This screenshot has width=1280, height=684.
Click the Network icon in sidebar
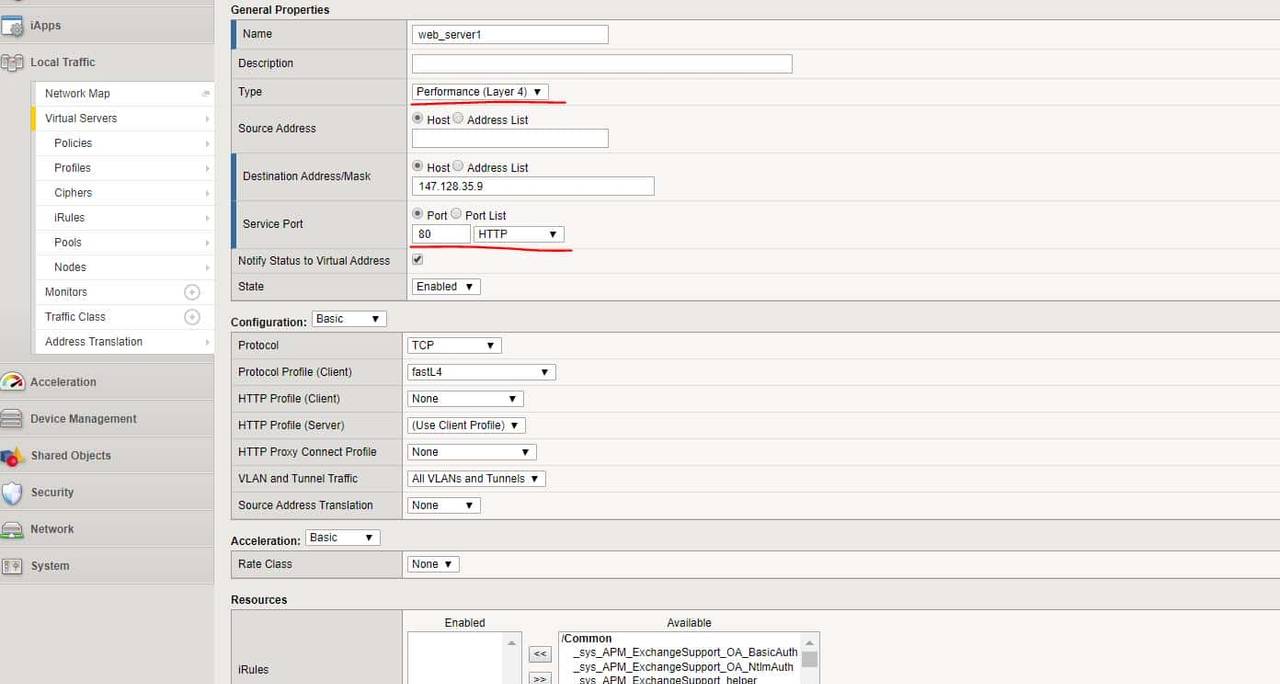[12, 529]
